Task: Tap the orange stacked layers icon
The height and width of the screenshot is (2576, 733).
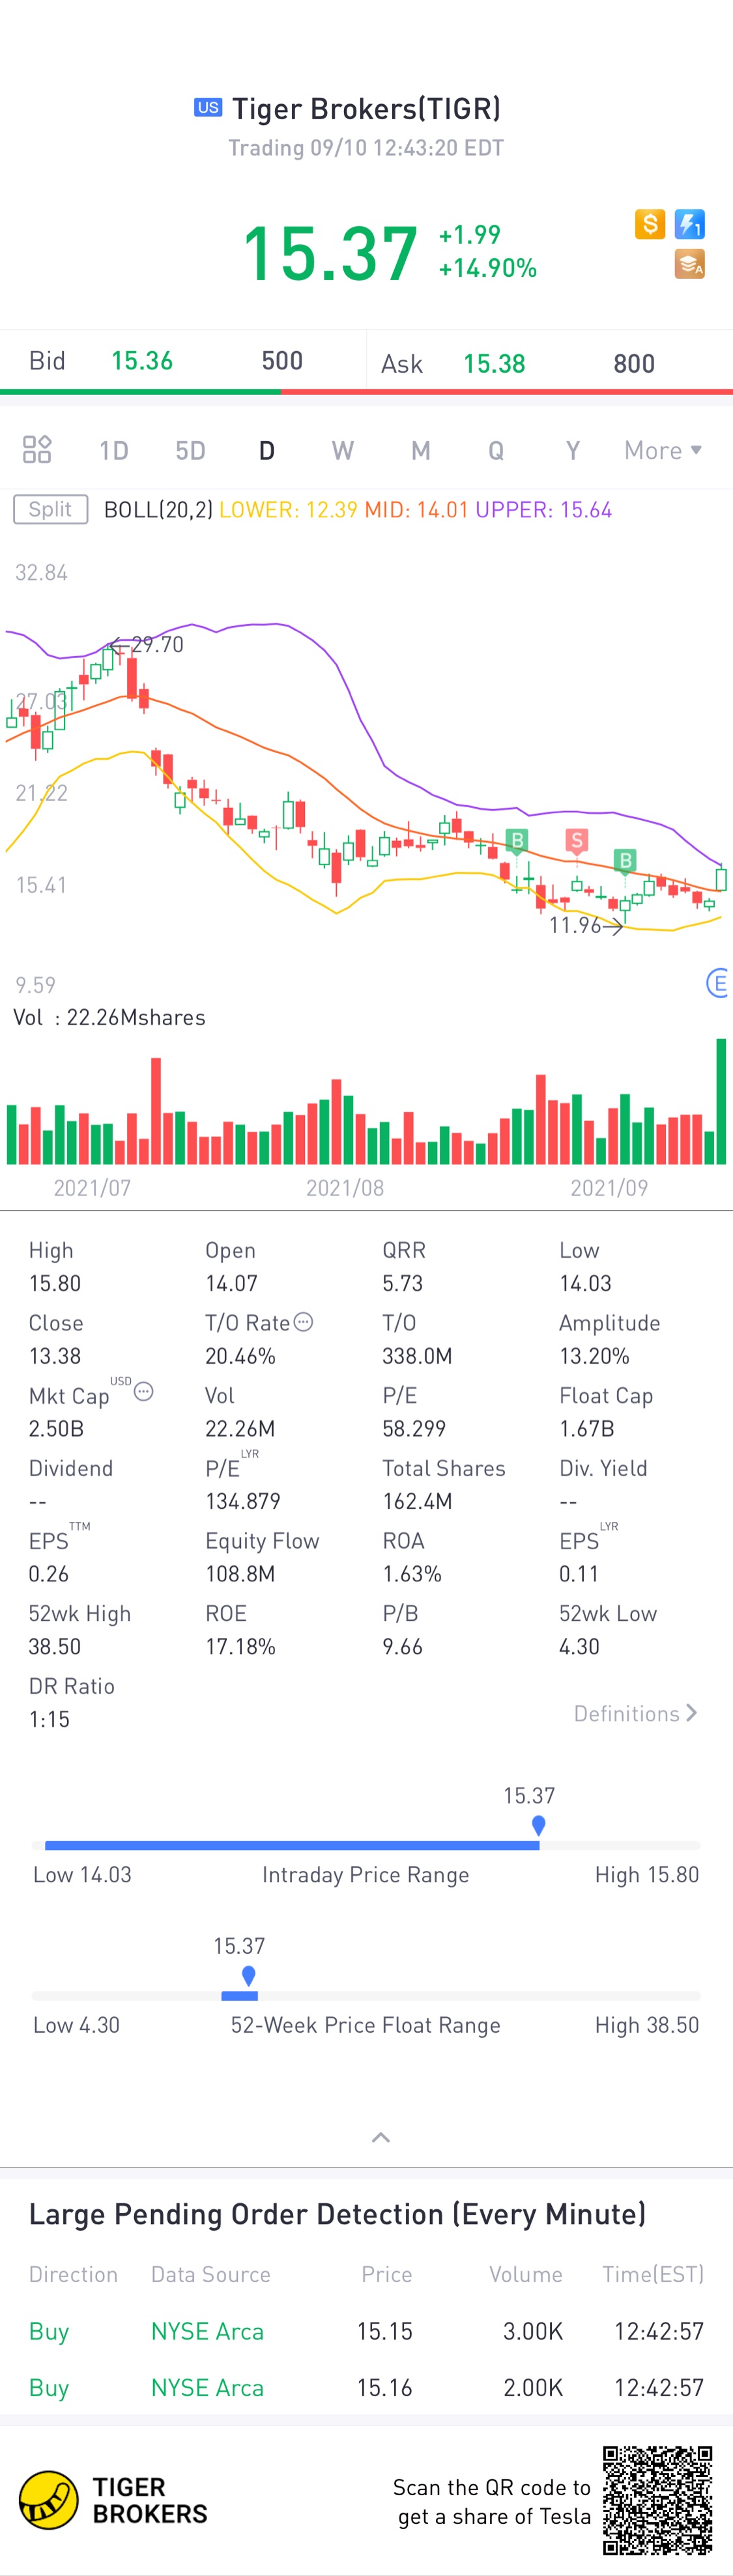Action: (x=690, y=264)
